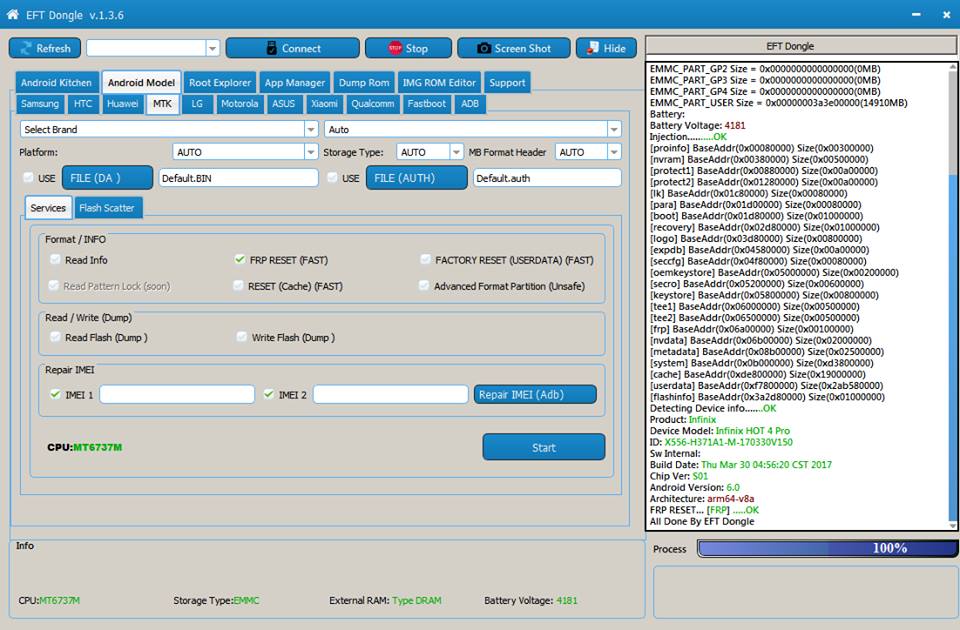Enable the Read Info checkbox
Screen dimensions: 960x630
56,260
